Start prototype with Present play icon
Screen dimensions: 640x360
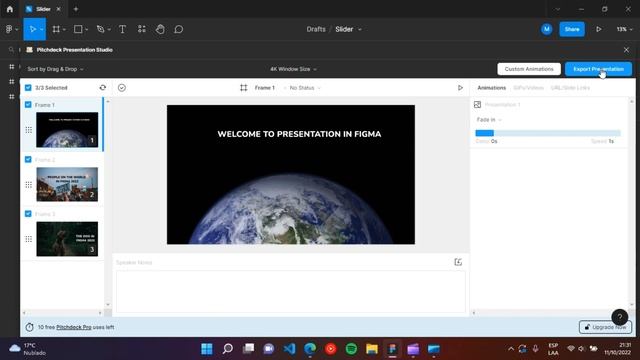coord(599,29)
